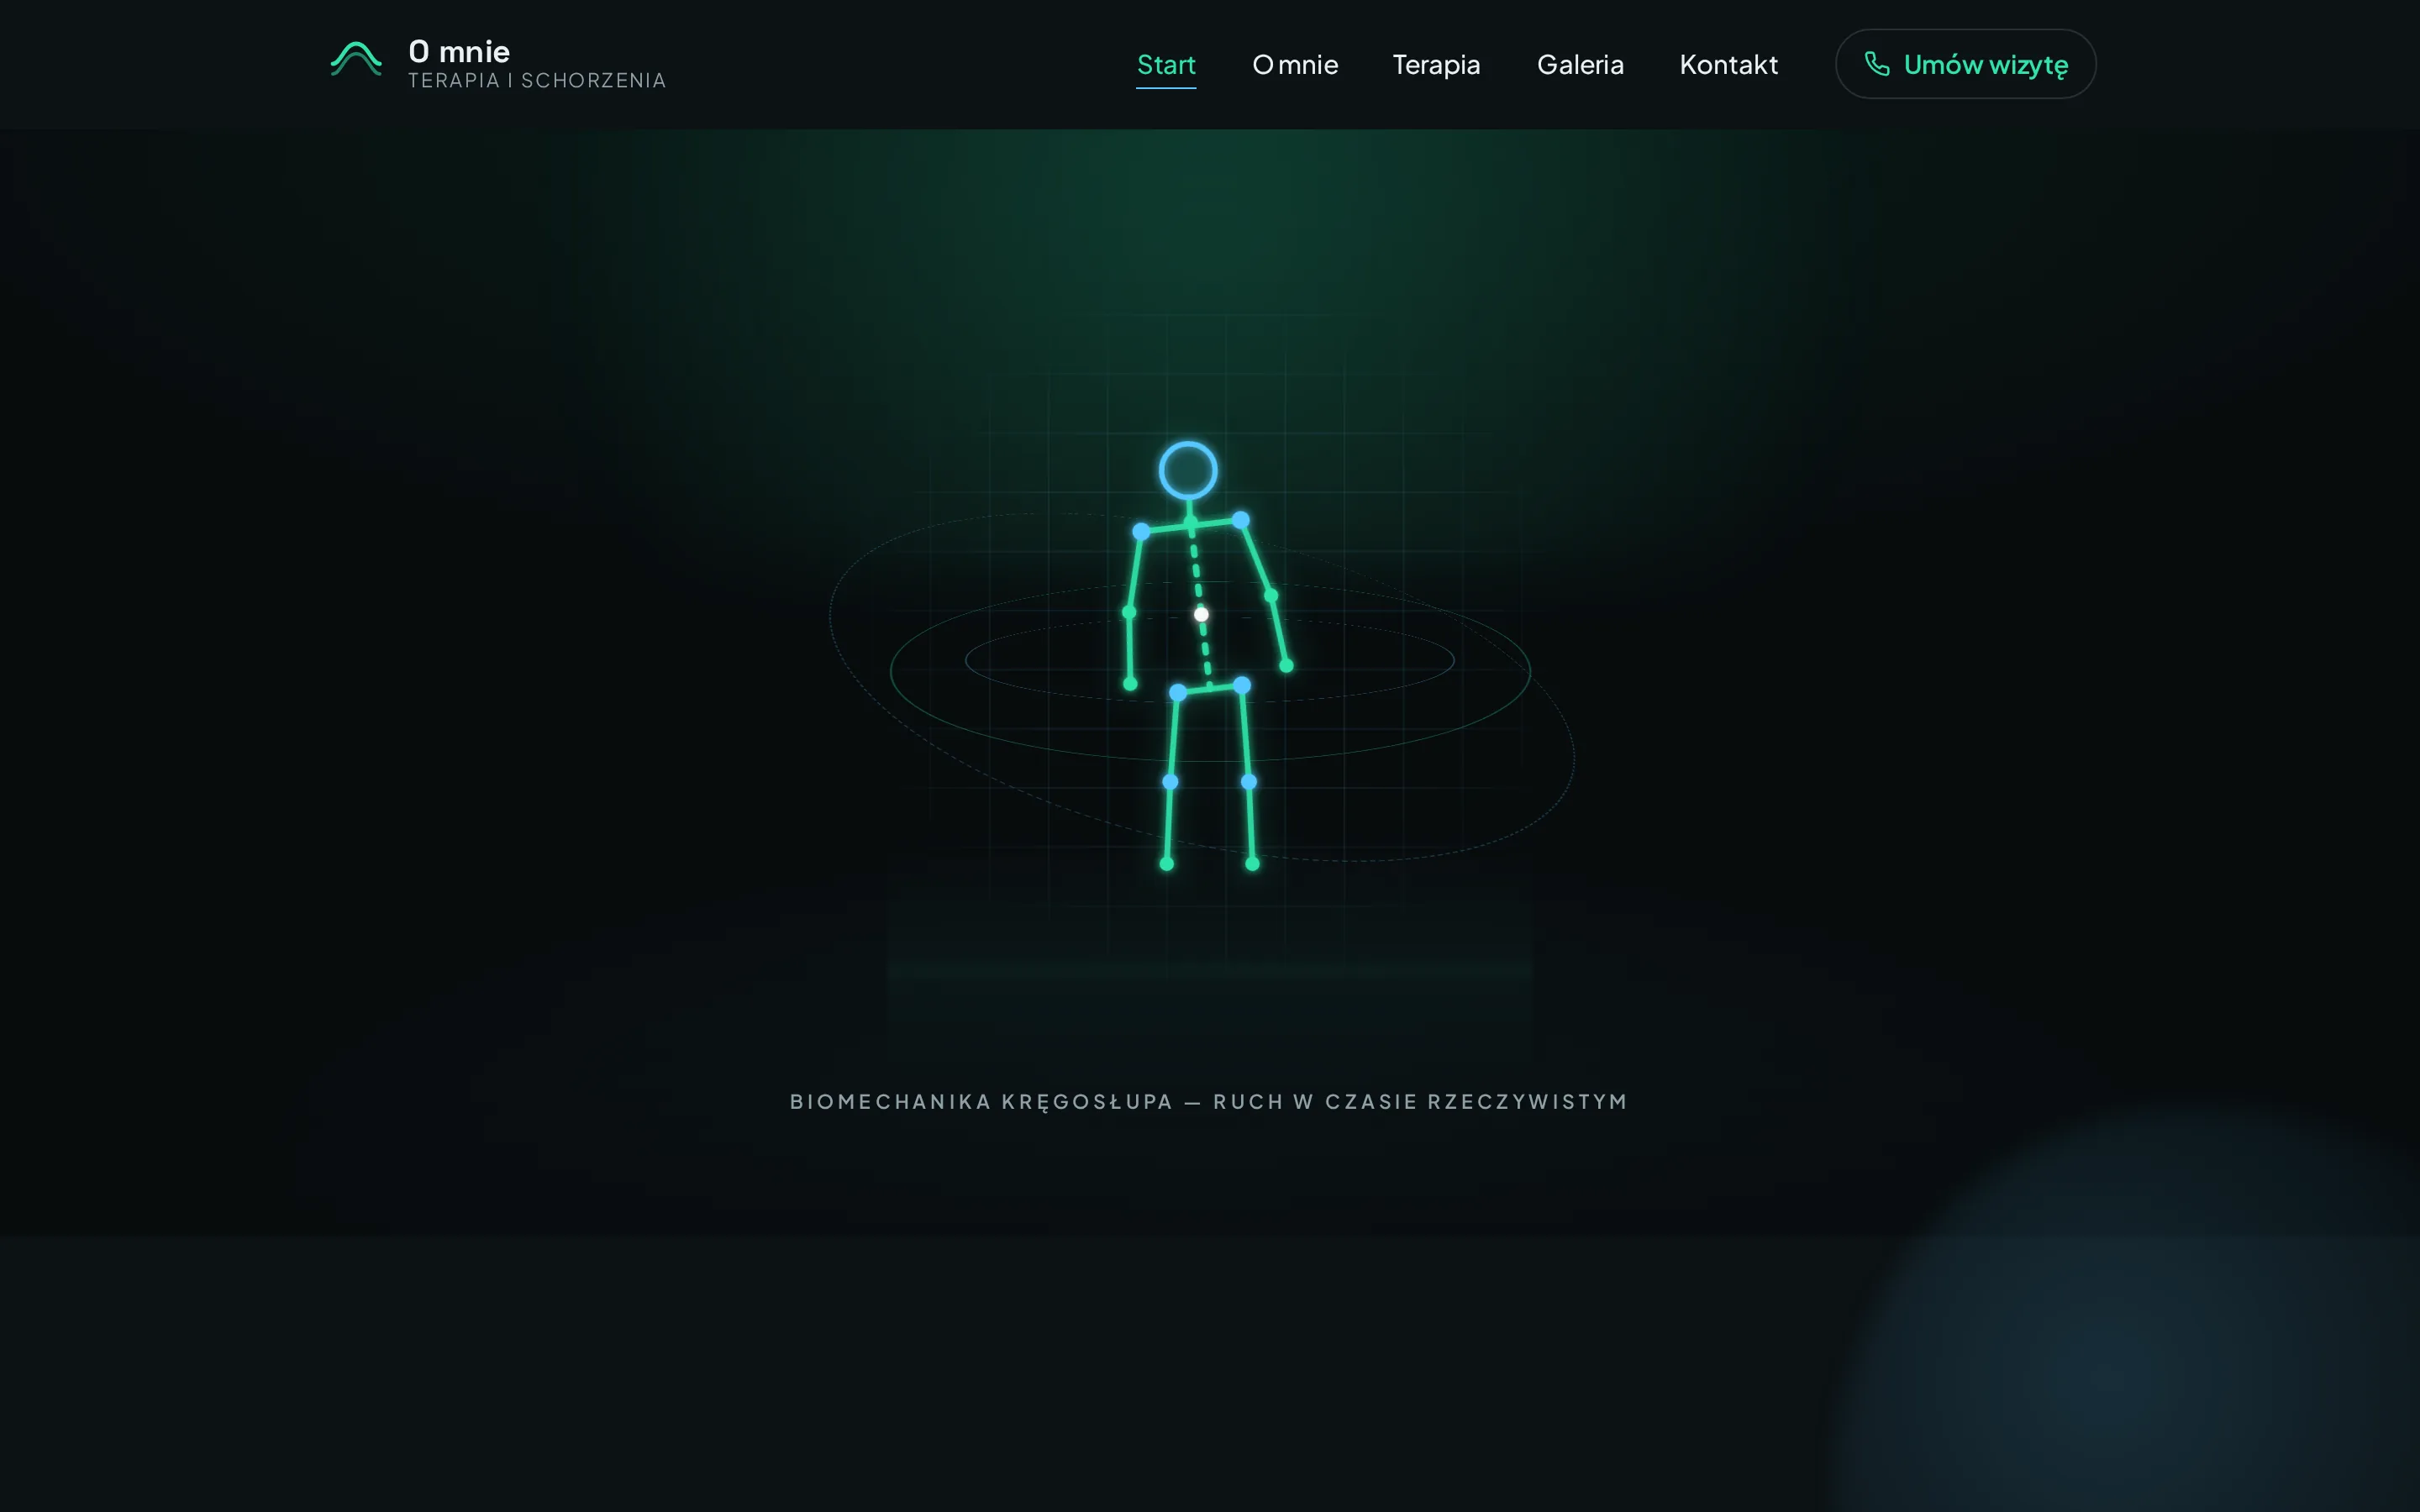
Task: Navigate to Galeria
Action: click(x=1580, y=64)
